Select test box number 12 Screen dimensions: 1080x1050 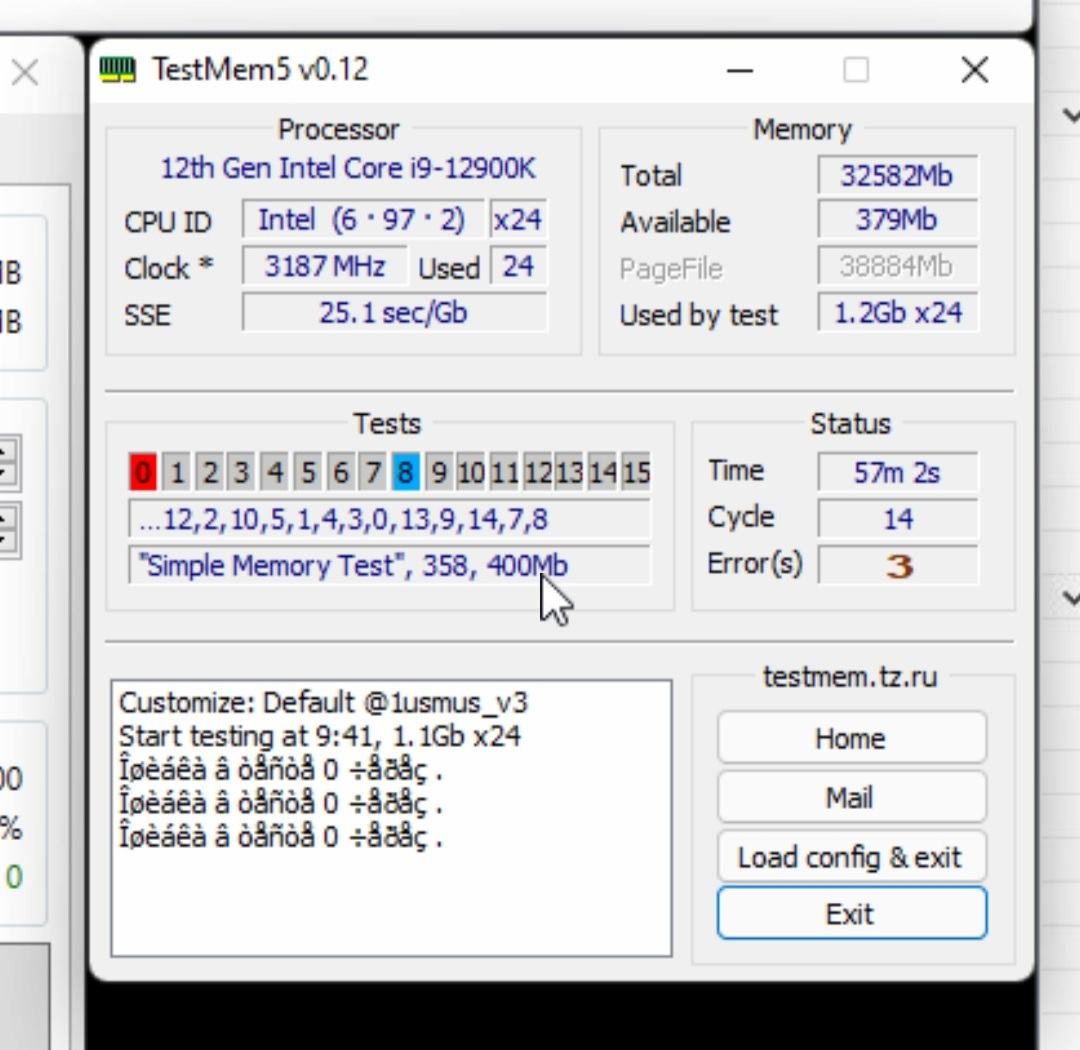(537, 472)
